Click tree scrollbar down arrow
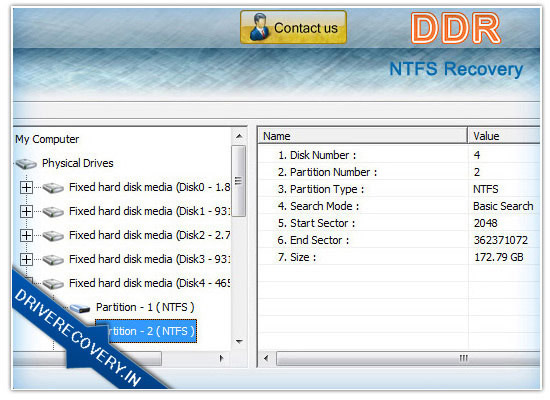 (x=239, y=341)
